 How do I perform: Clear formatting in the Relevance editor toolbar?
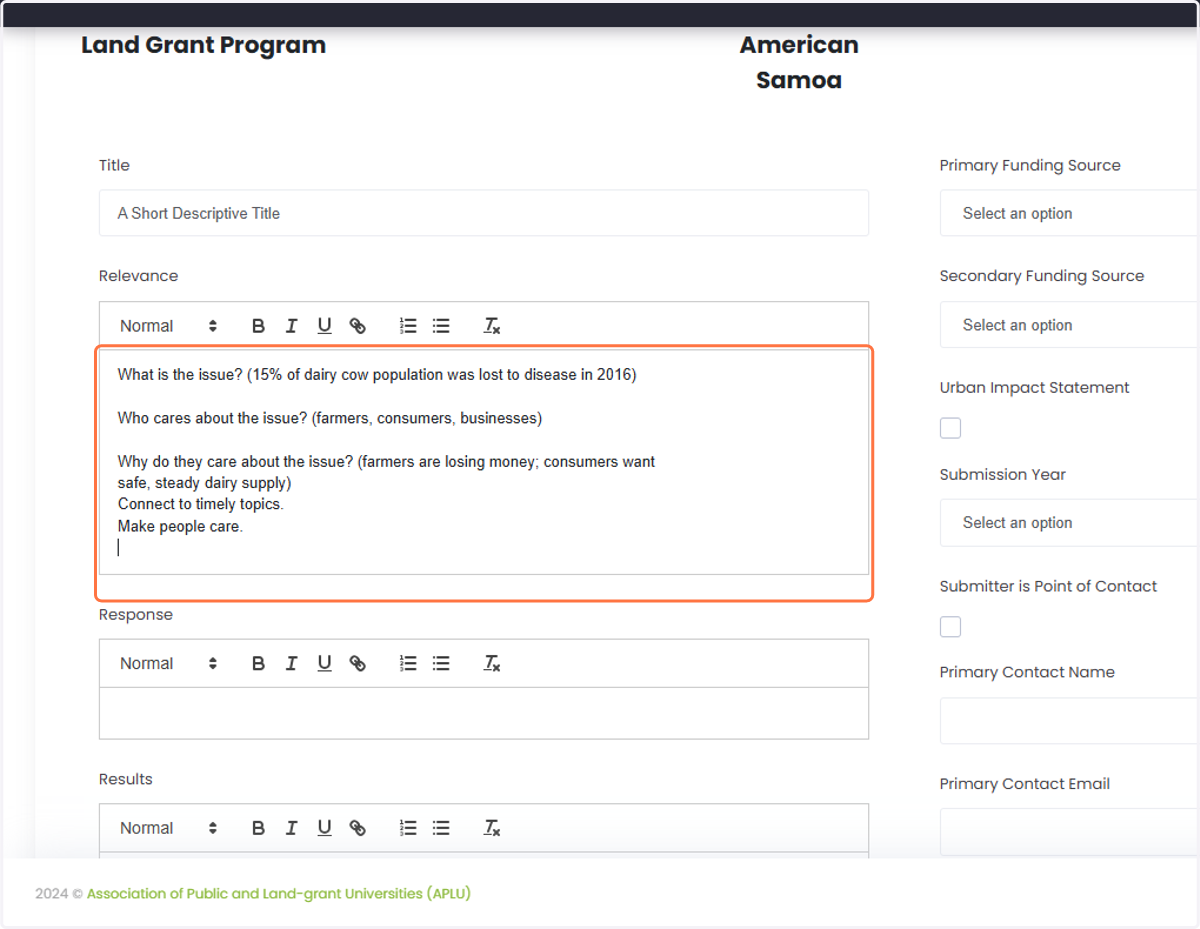click(x=491, y=326)
